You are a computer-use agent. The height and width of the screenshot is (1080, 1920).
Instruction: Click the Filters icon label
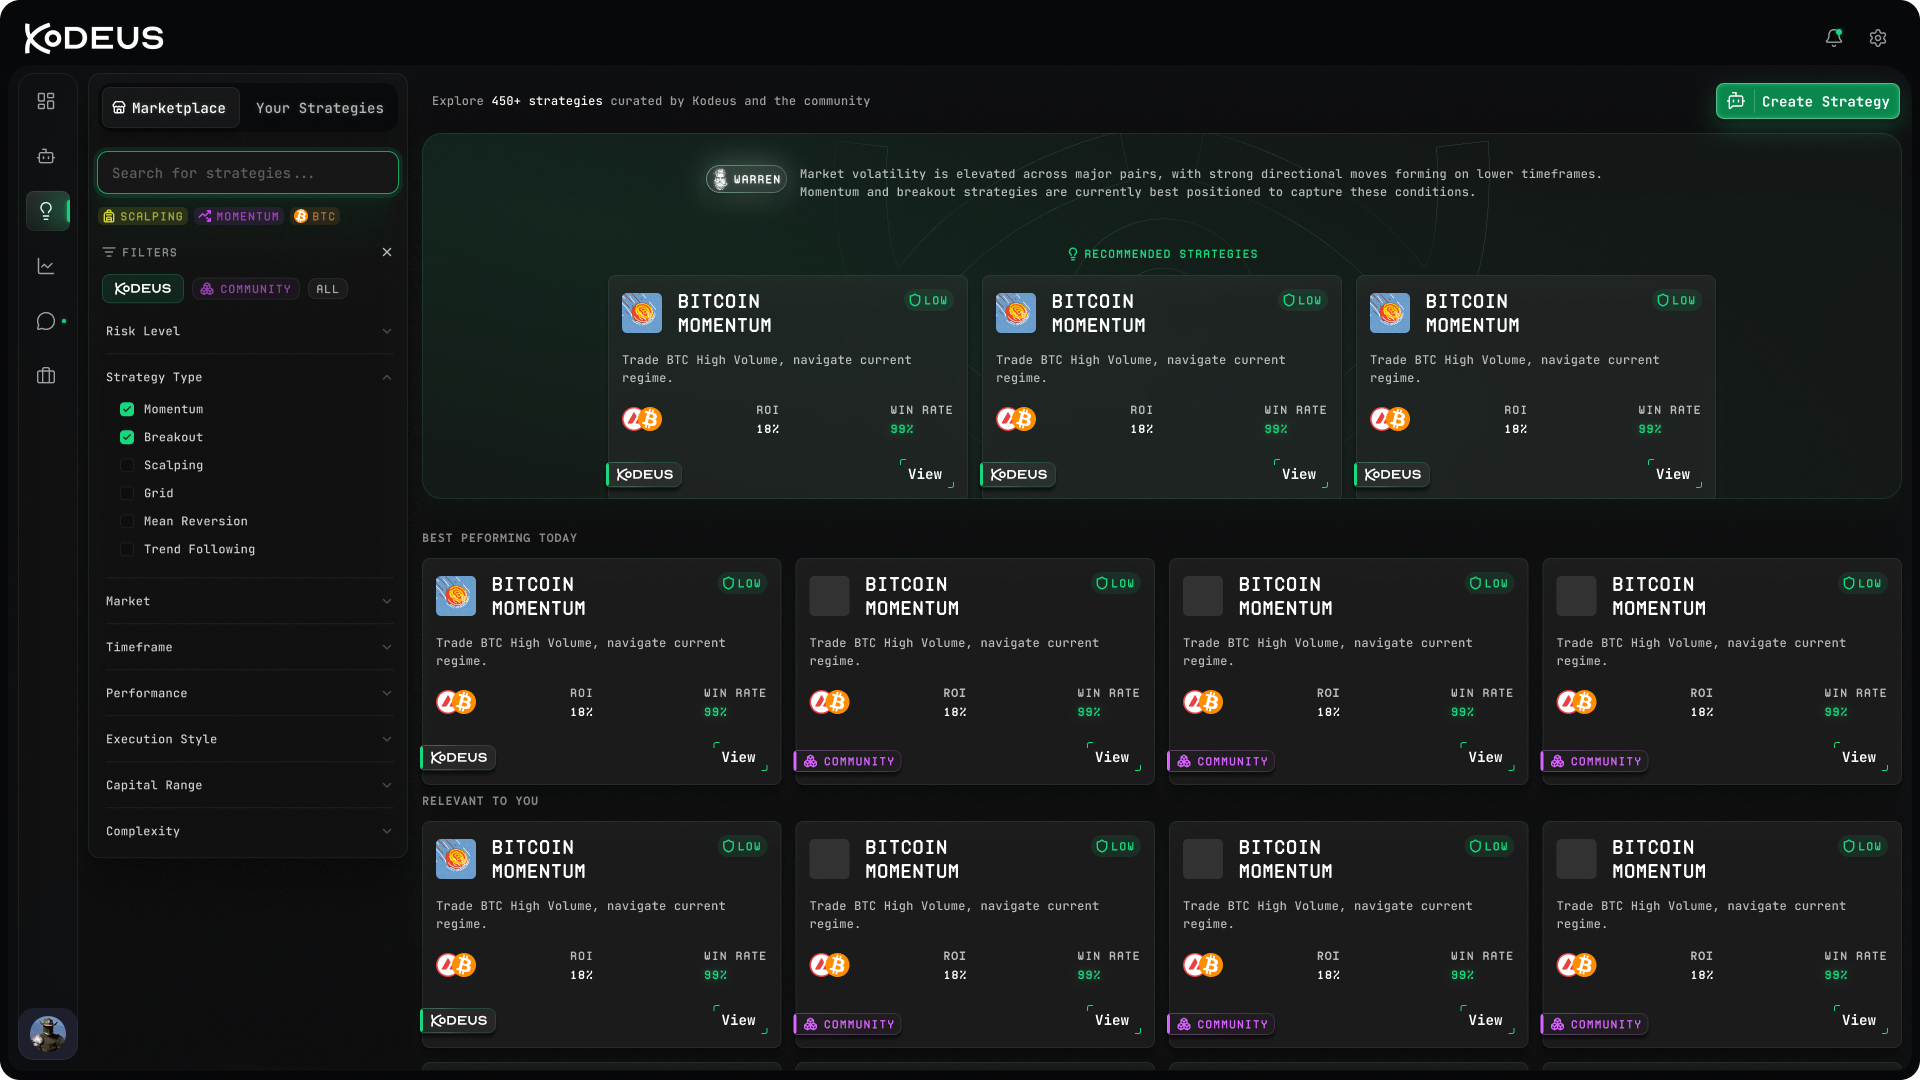[x=140, y=253]
